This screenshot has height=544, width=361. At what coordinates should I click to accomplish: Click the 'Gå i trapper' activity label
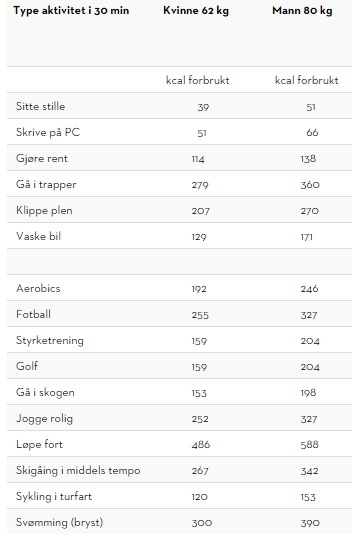pyautogui.click(x=46, y=185)
